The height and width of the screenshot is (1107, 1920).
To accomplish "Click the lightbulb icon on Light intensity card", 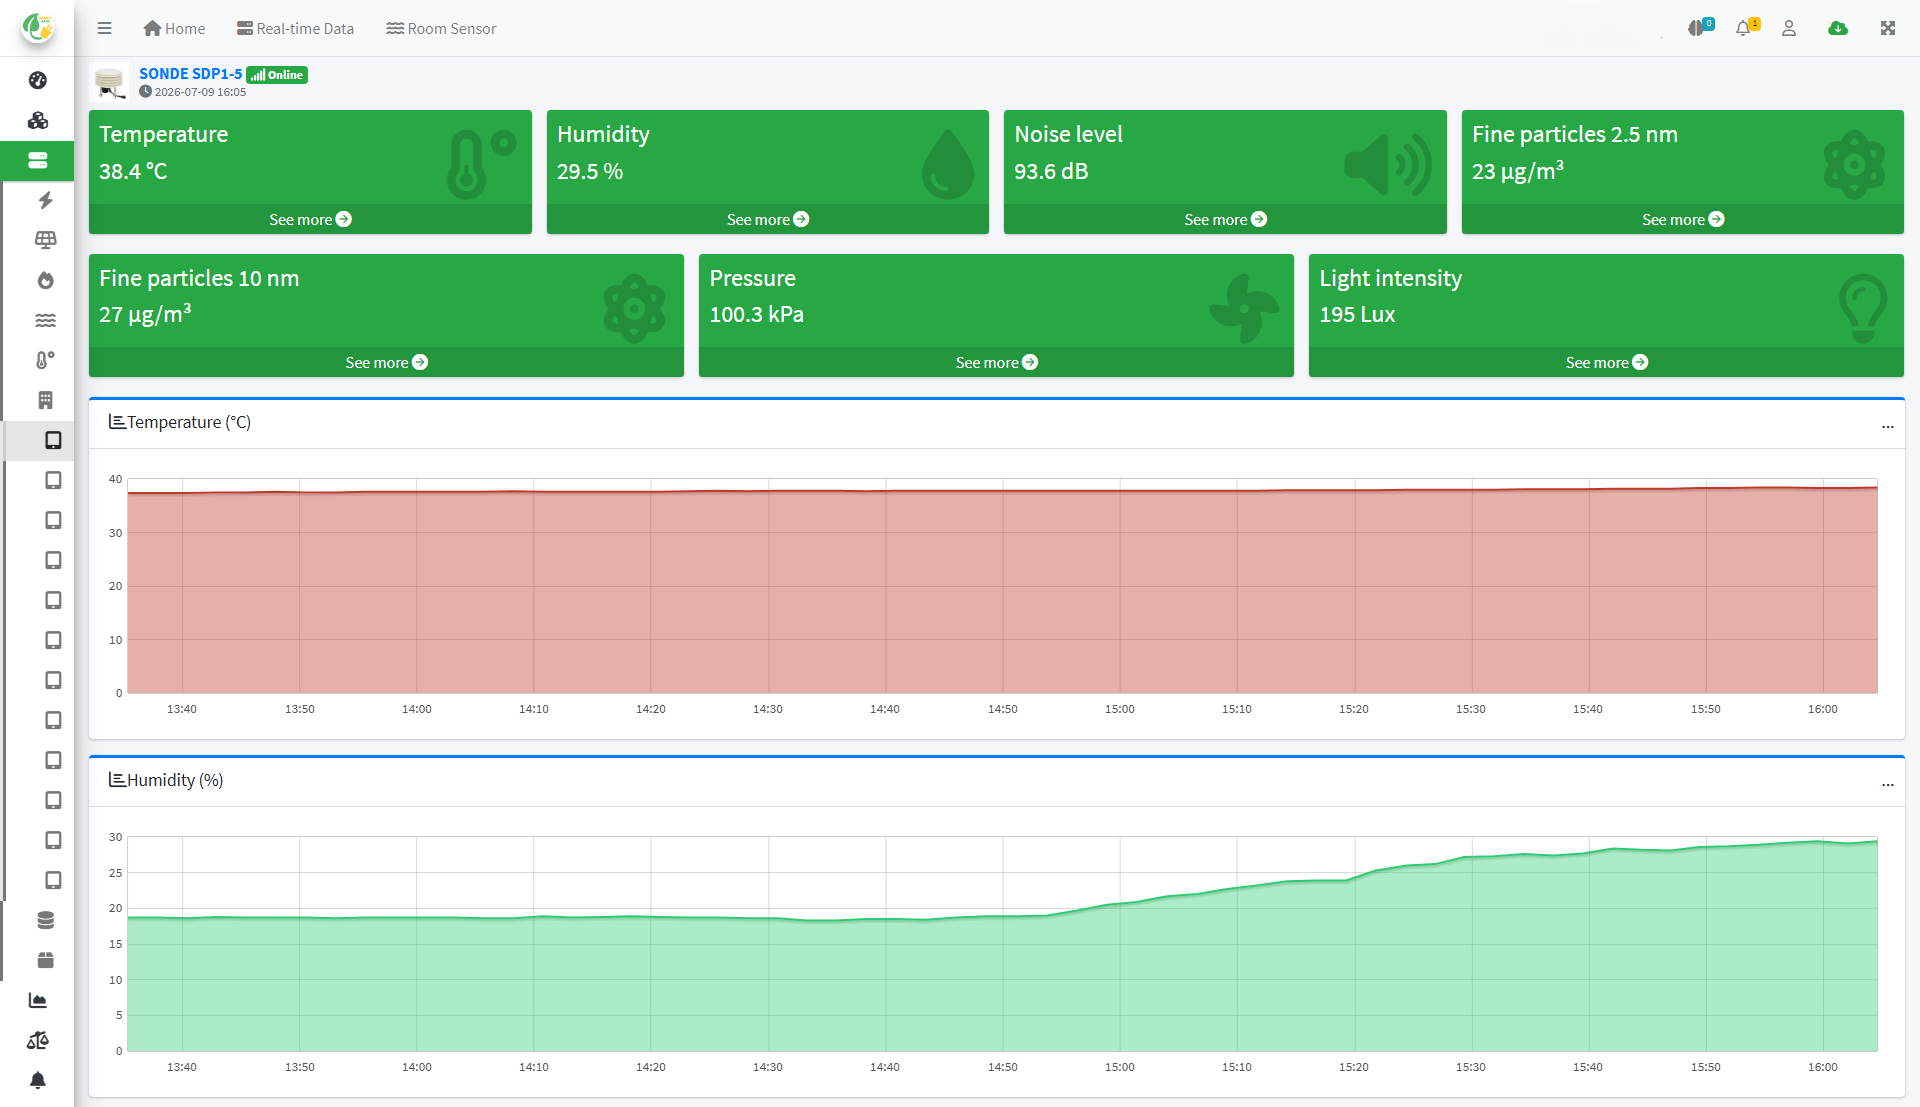I will (1863, 308).
